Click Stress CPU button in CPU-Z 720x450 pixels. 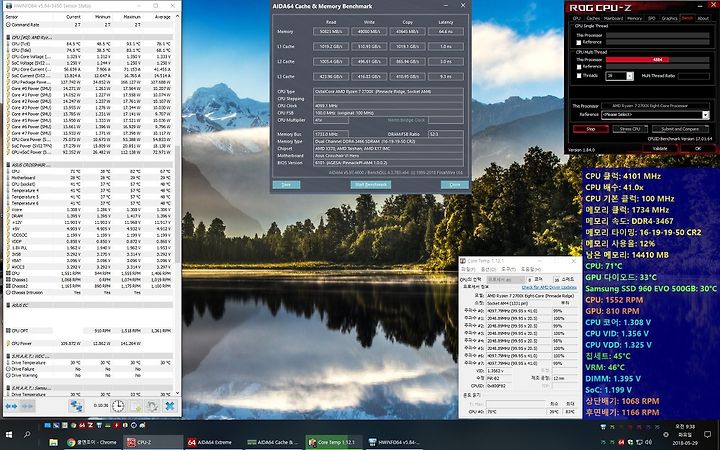(x=630, y=129)
